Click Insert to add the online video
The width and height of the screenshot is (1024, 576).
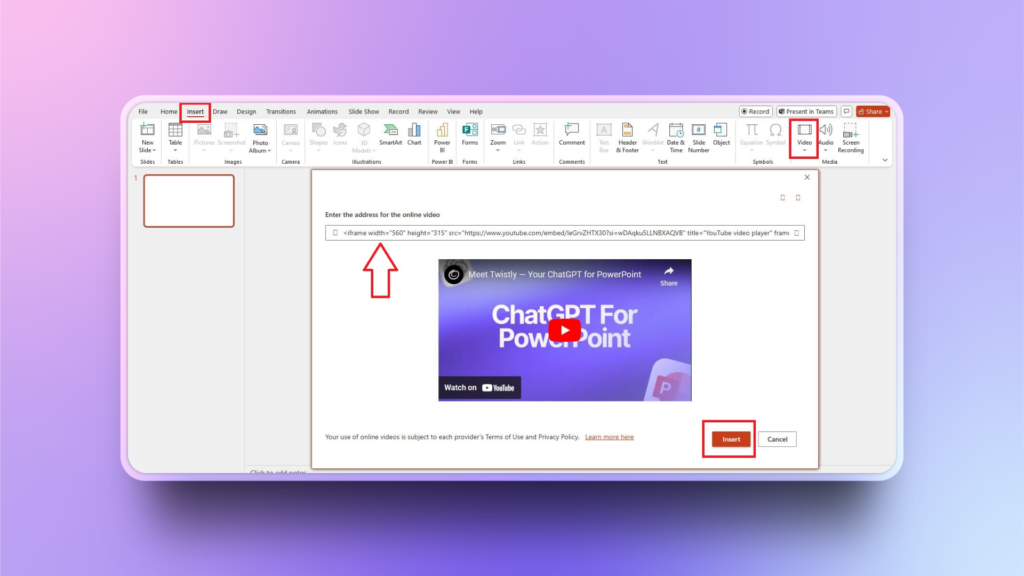click(731, 440)
